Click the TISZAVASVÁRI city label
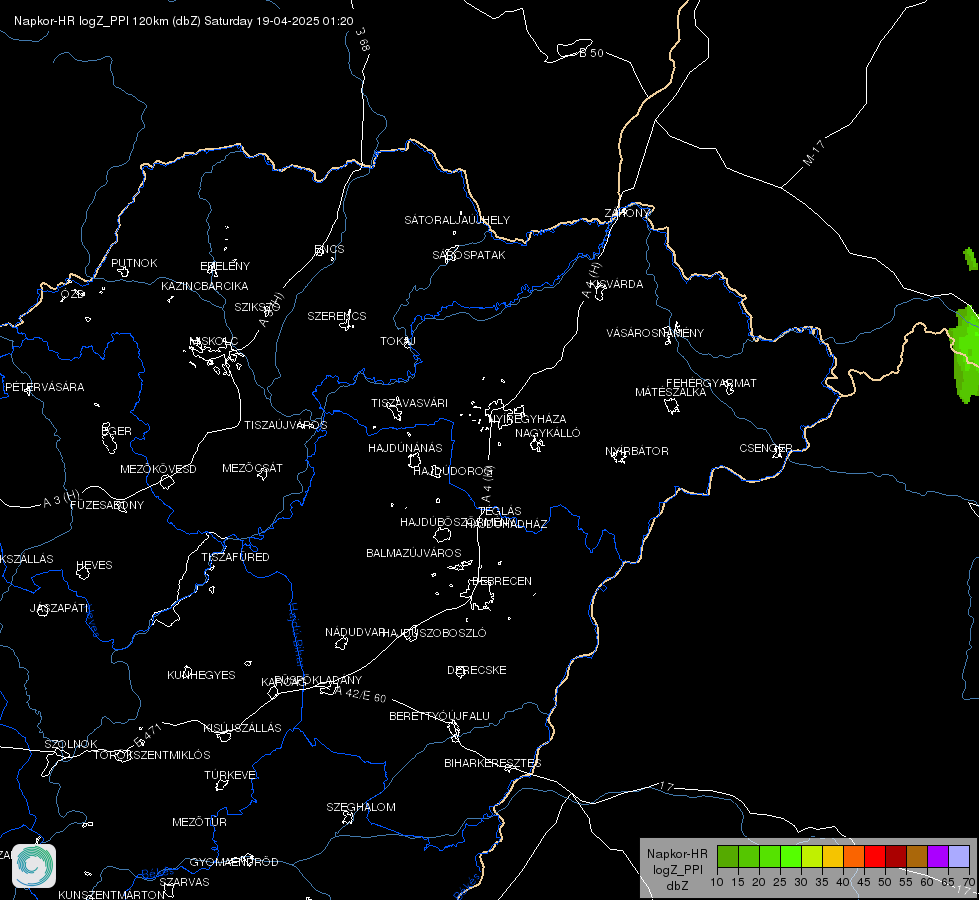The image size is (979, 900). point(410,403)
